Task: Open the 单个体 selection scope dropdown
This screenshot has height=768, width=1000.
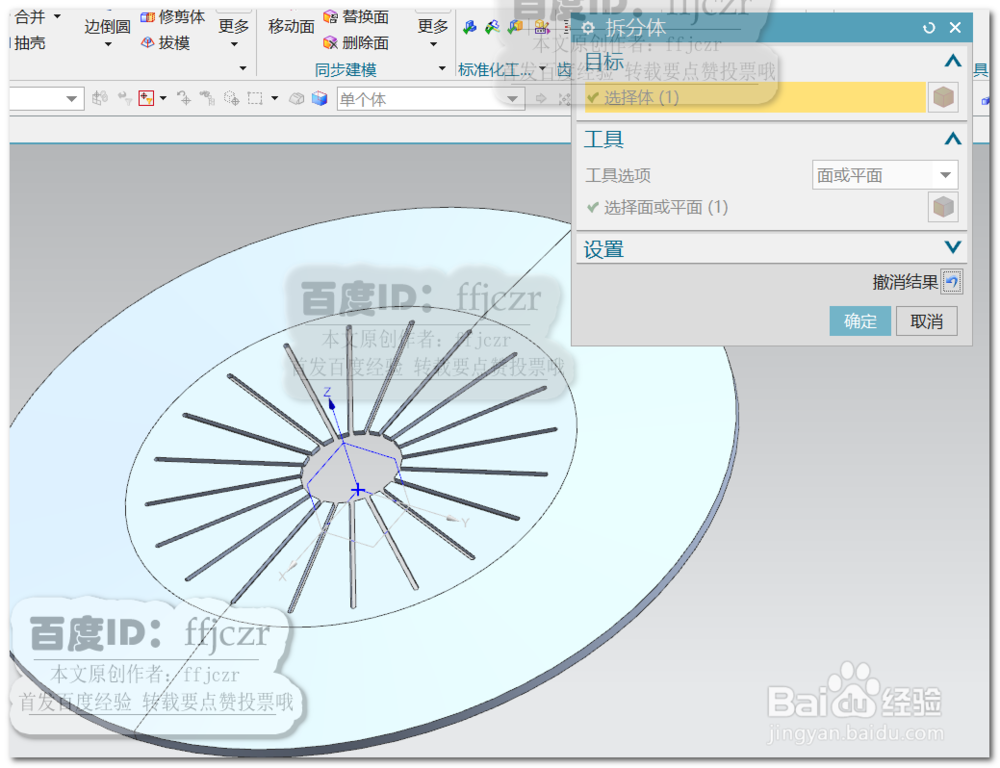Action: pos(511,99)
